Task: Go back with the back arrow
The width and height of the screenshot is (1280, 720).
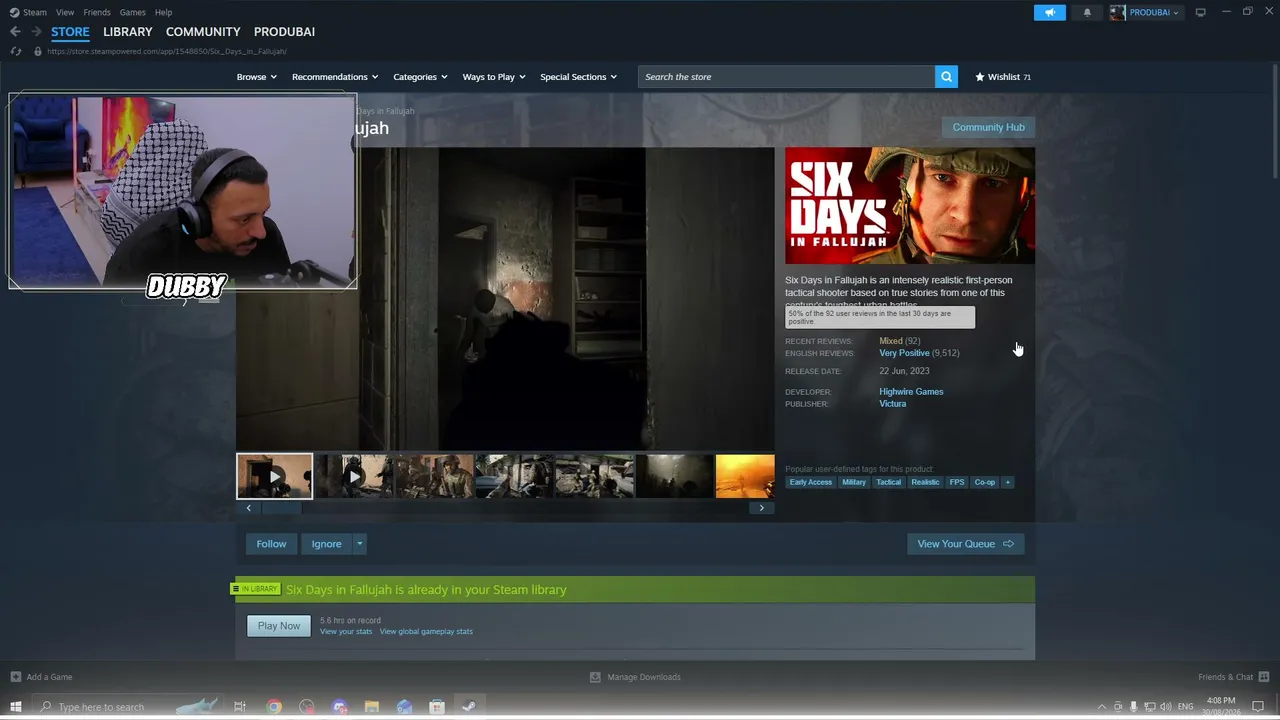Action: [x=15, y=32]
